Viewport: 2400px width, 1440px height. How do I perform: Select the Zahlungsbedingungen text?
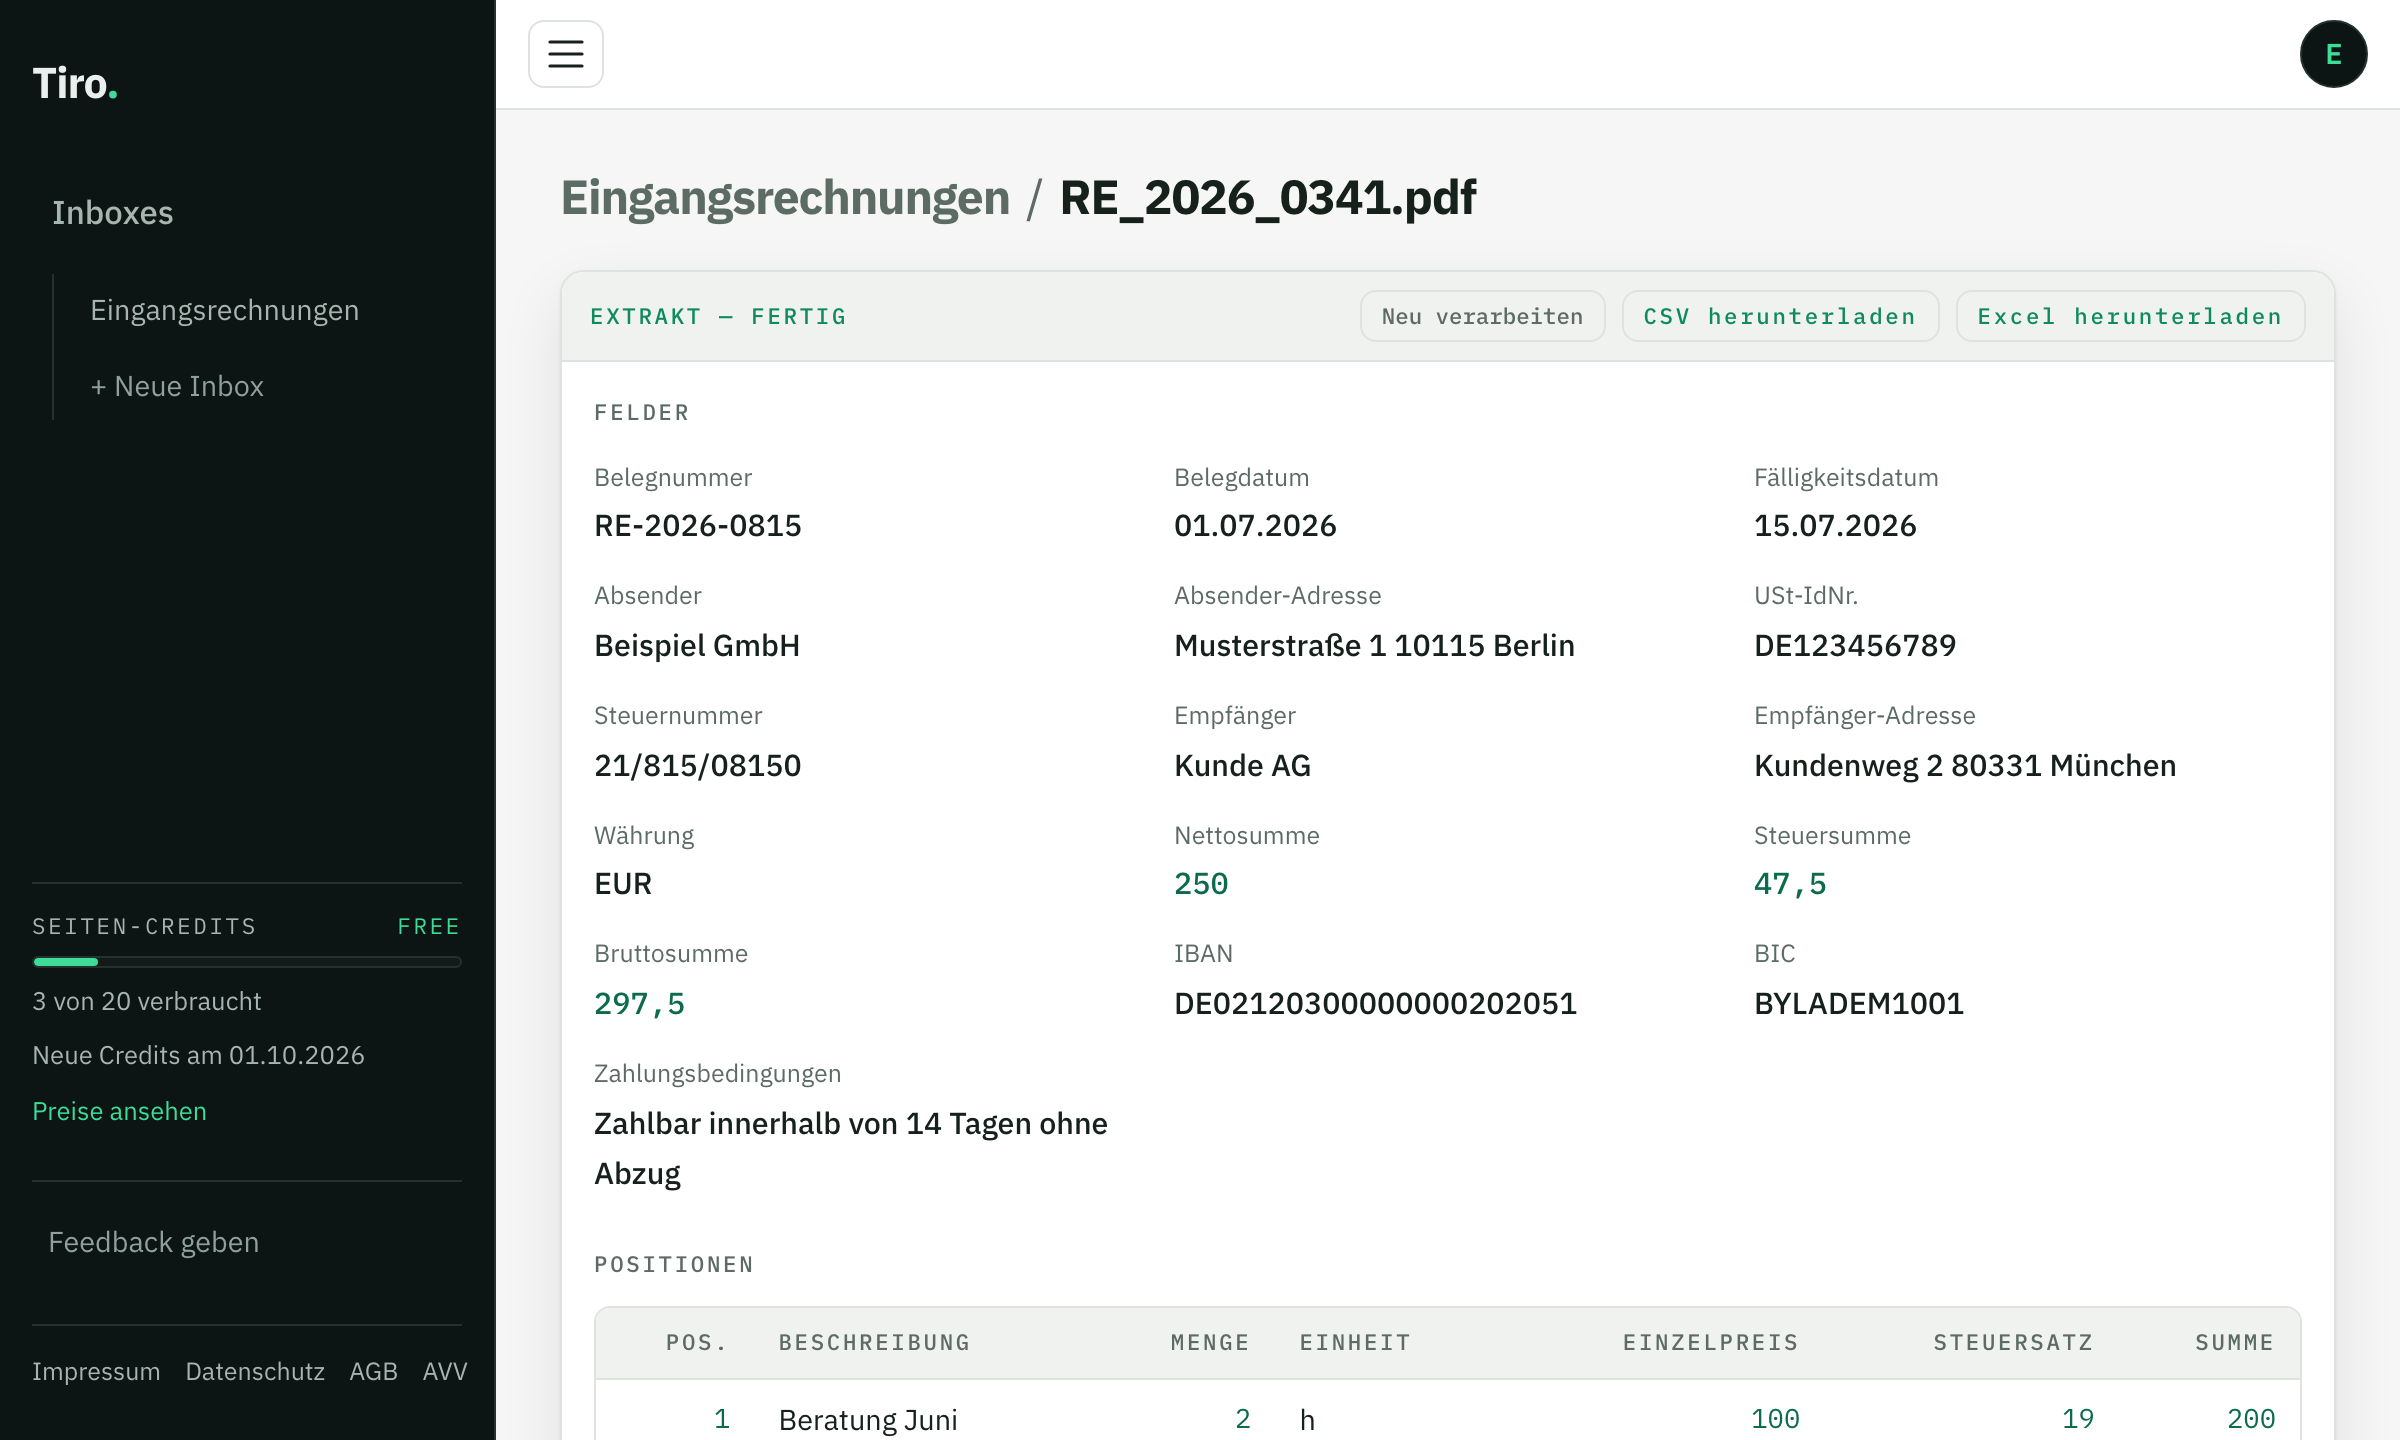point(851,1148)
